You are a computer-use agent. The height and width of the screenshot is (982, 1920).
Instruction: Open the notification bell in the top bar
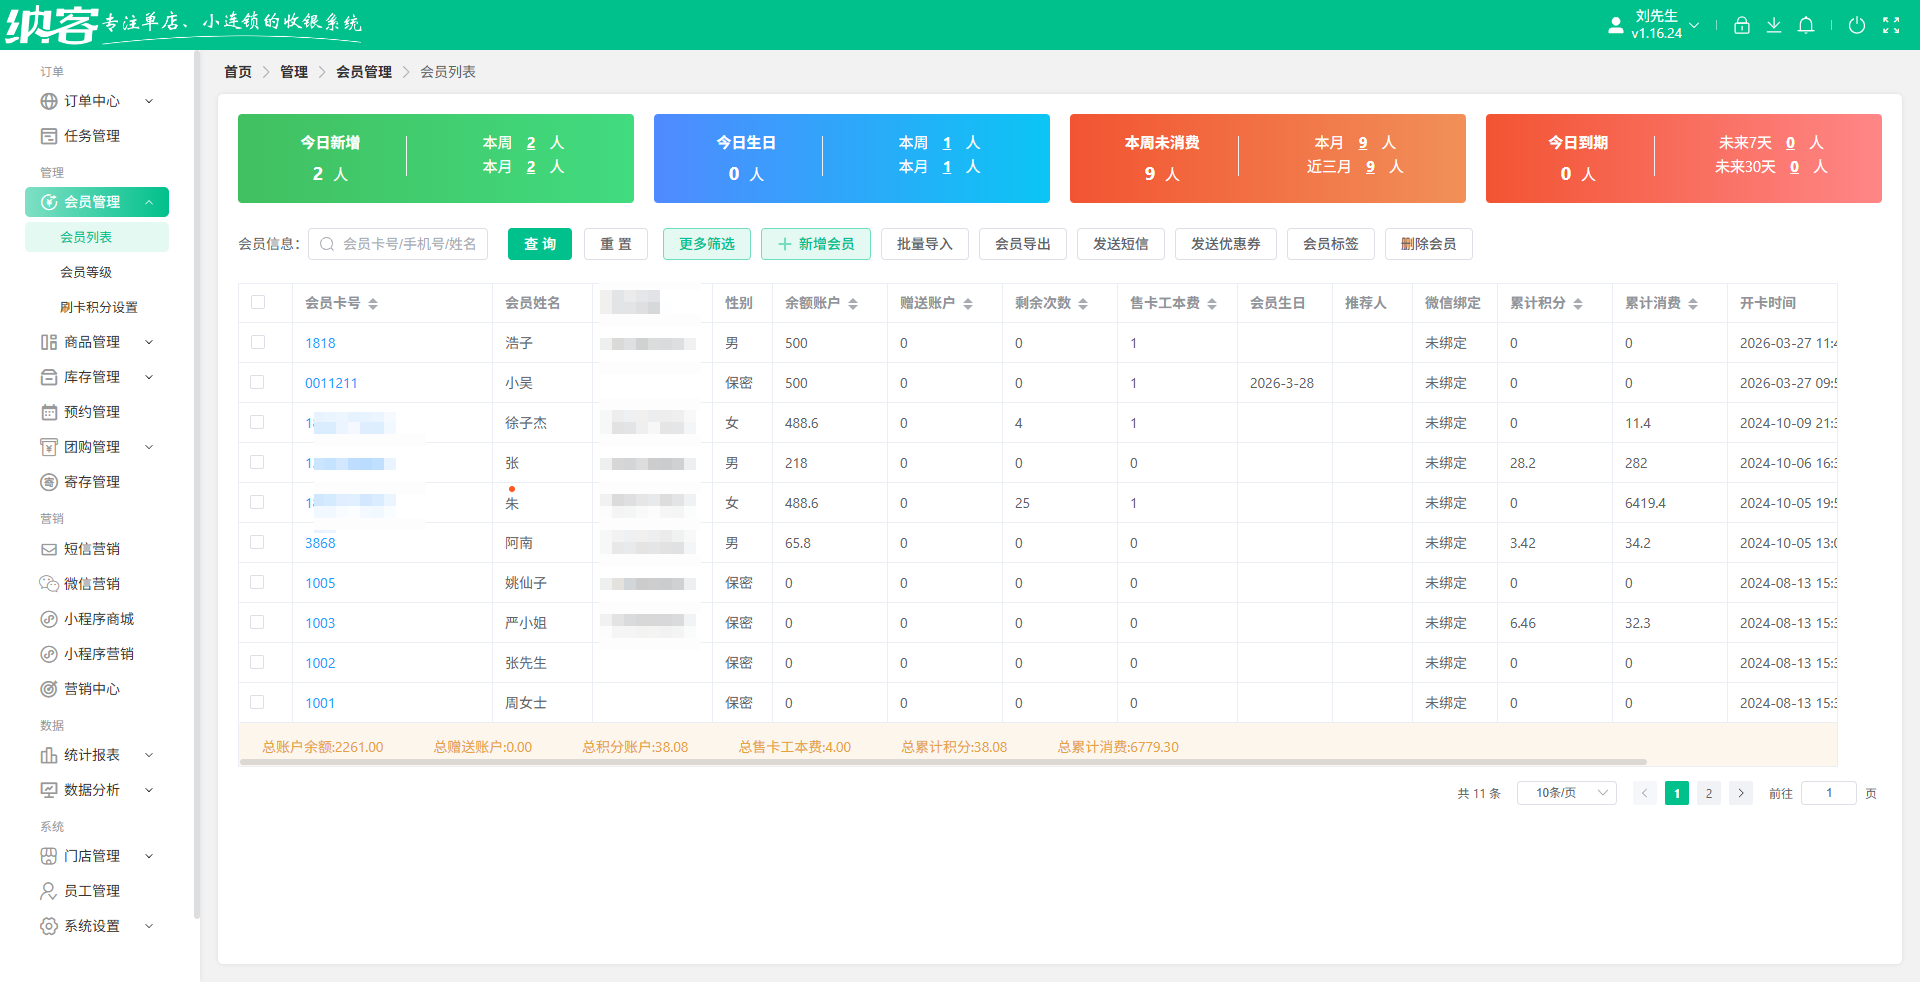click(x=1806, y=25)
